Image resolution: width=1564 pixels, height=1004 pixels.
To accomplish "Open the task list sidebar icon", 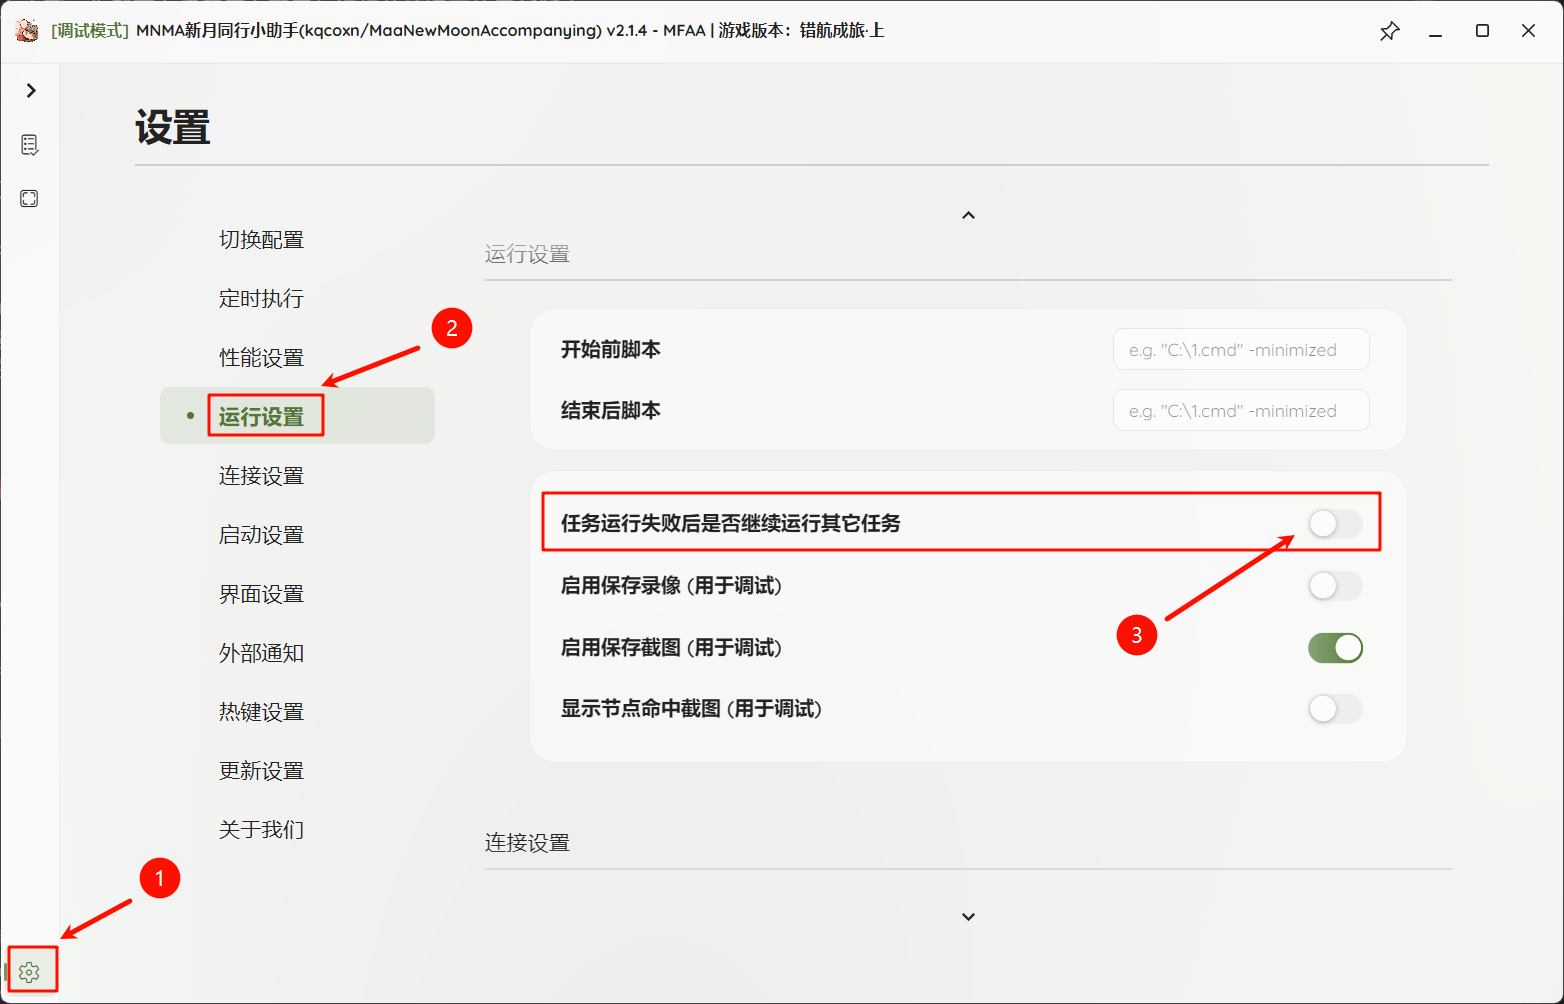I will click(x=30, y=145).
